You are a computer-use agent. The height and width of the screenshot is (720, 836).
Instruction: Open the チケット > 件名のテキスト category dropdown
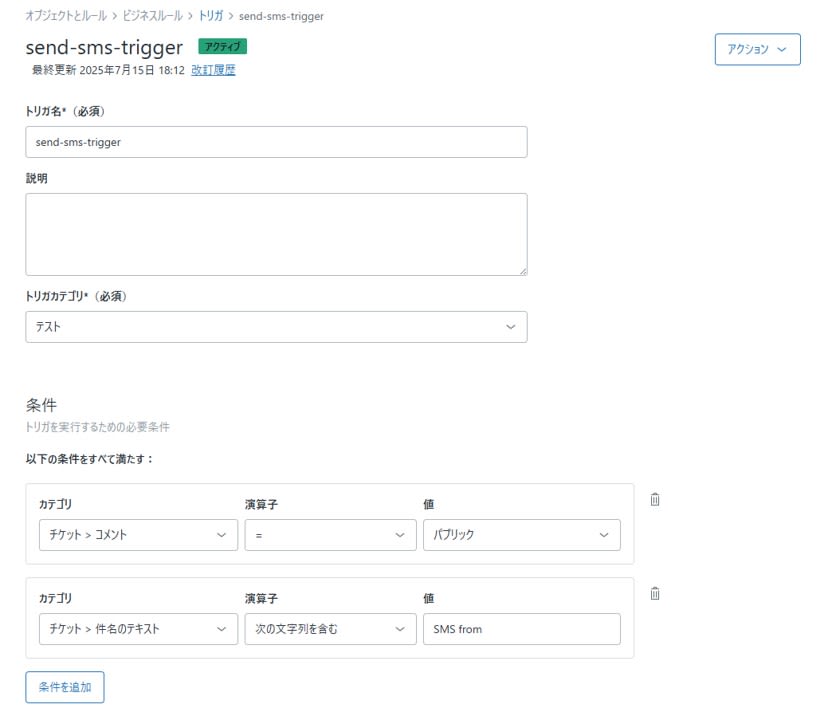[138, 629]
